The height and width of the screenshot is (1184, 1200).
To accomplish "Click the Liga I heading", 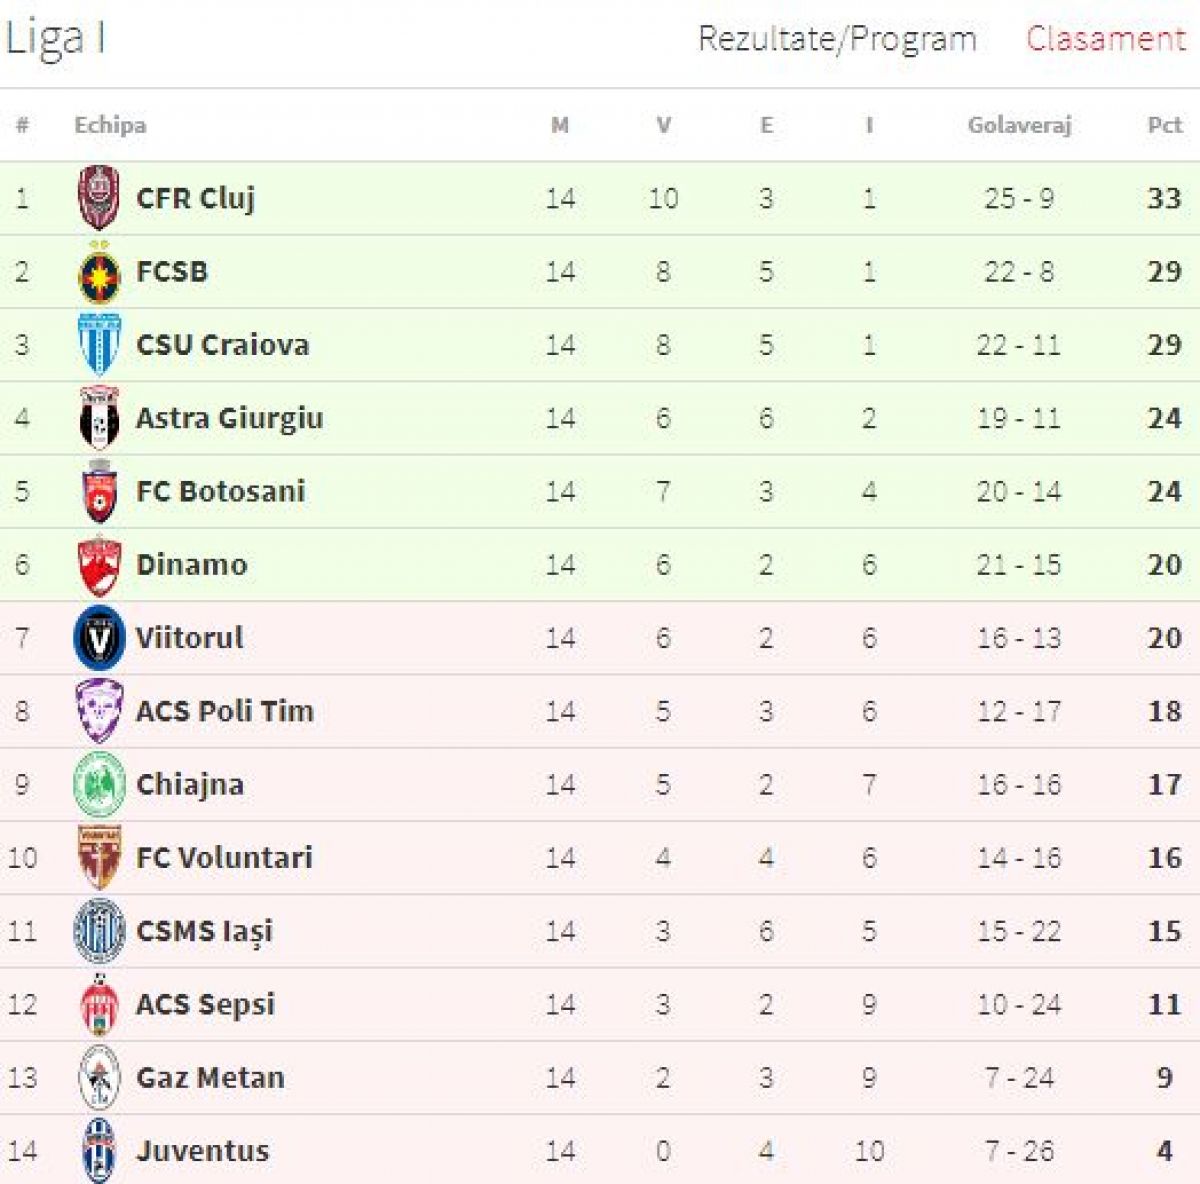I will coord(55,39).
